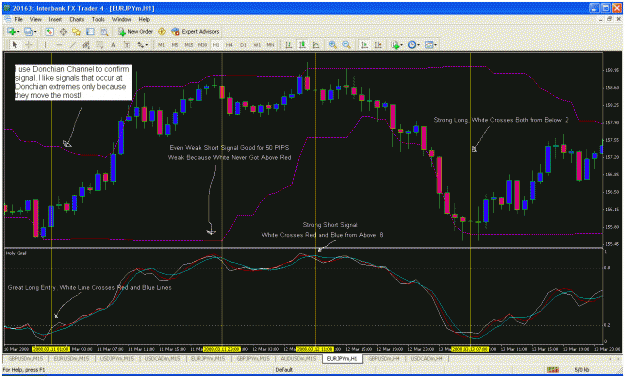Open the File menu
Viewport: 625px width, 376px height.
tap(18, 19)
